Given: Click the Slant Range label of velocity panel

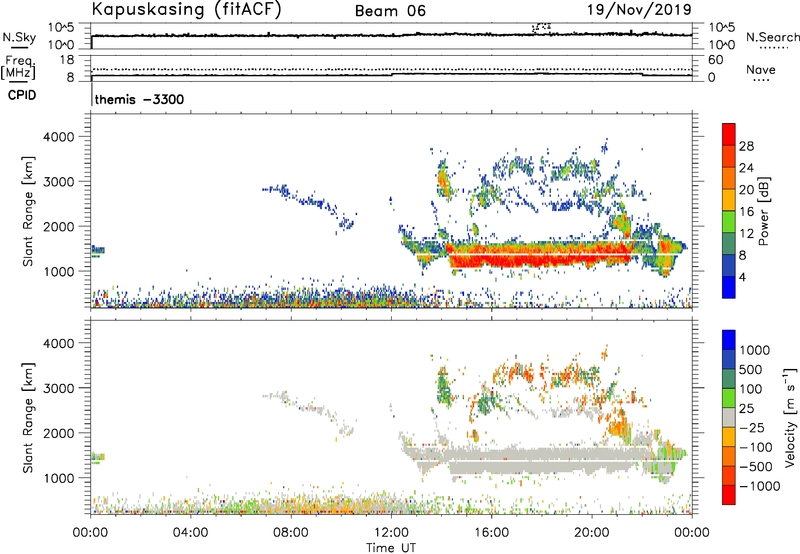Looking at the screenshot, I should [x=28, y=418].
